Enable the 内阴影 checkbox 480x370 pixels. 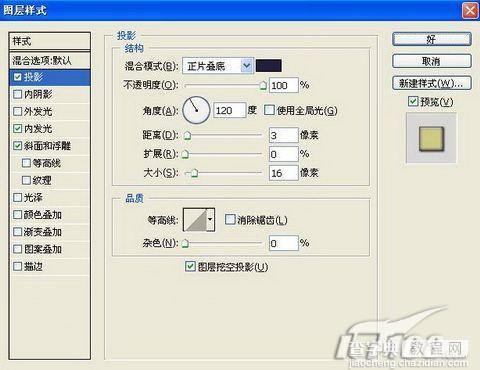17,94
